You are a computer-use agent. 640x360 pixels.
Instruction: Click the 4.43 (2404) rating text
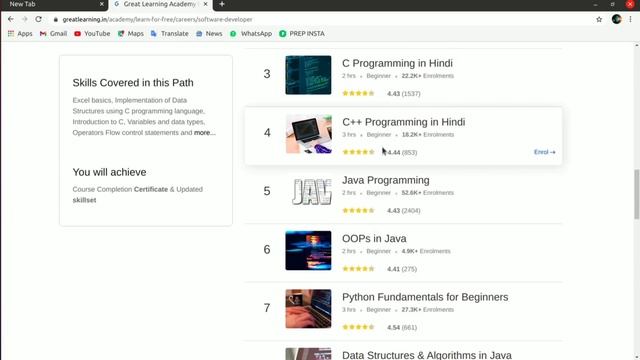404,211
